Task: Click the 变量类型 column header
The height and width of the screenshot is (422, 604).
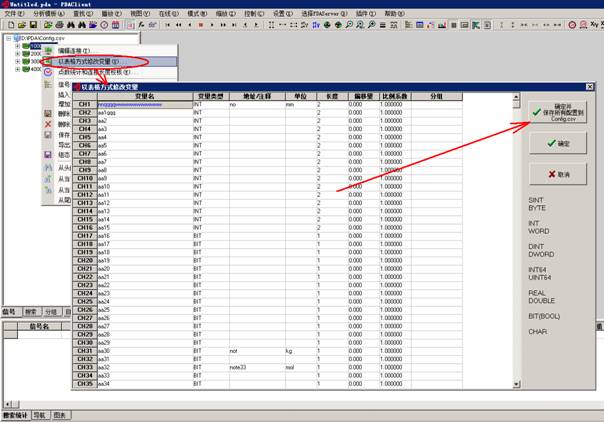Action: pos(209,96)
